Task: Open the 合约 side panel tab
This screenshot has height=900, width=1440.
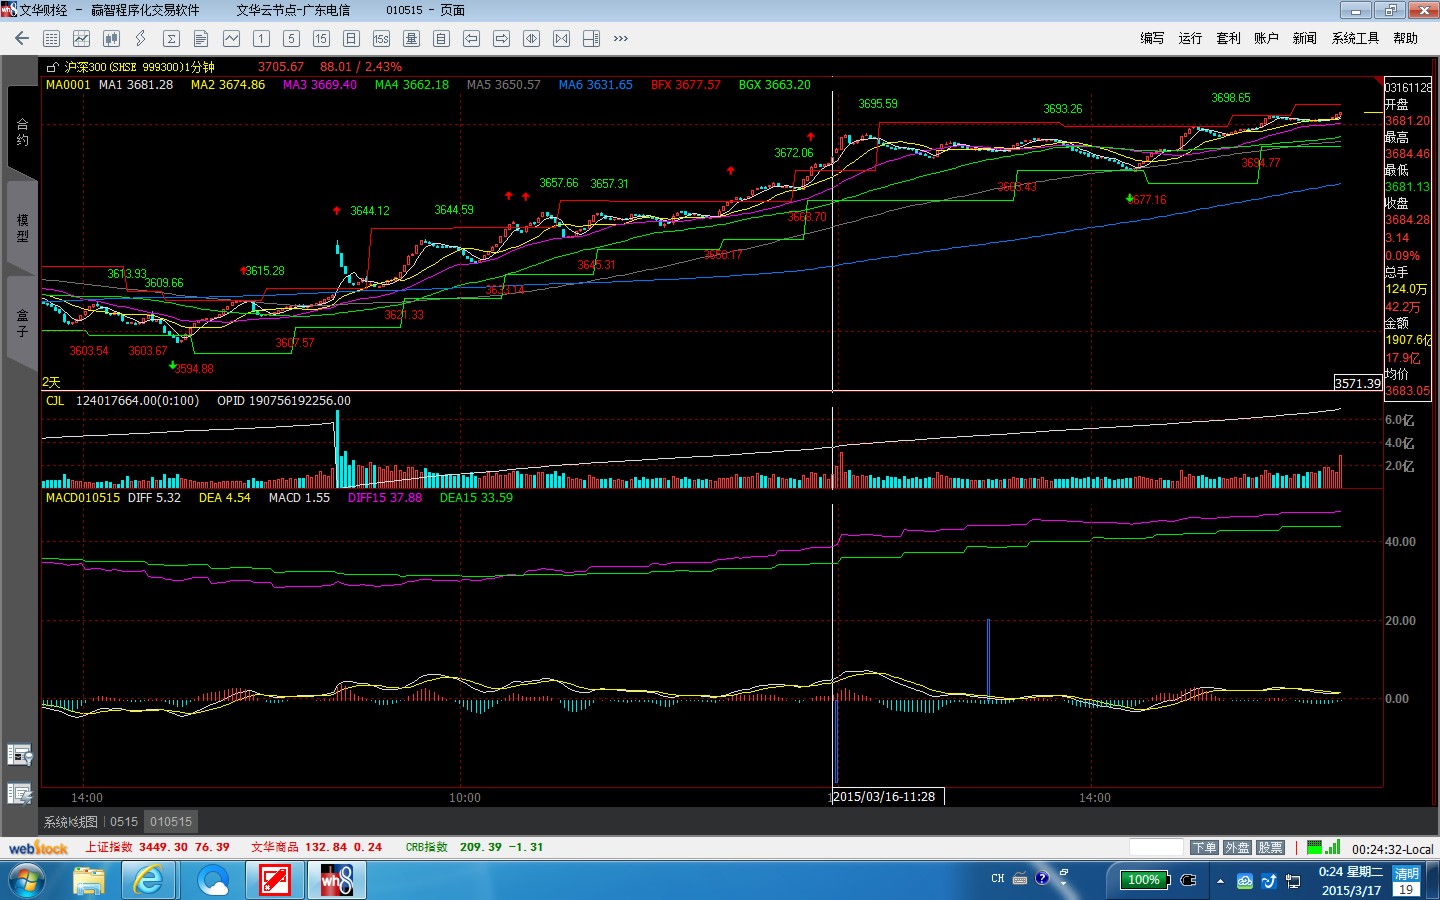Action: tap(22, 132)
